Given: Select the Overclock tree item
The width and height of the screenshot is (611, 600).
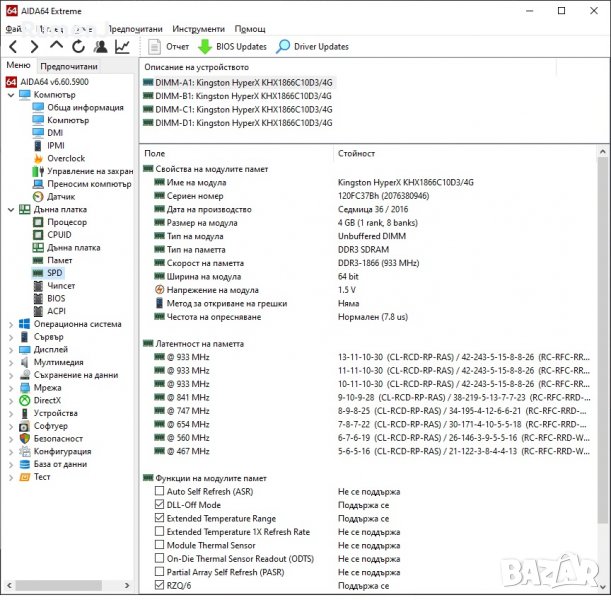Looking at the screenshot, I should [65, 158].
